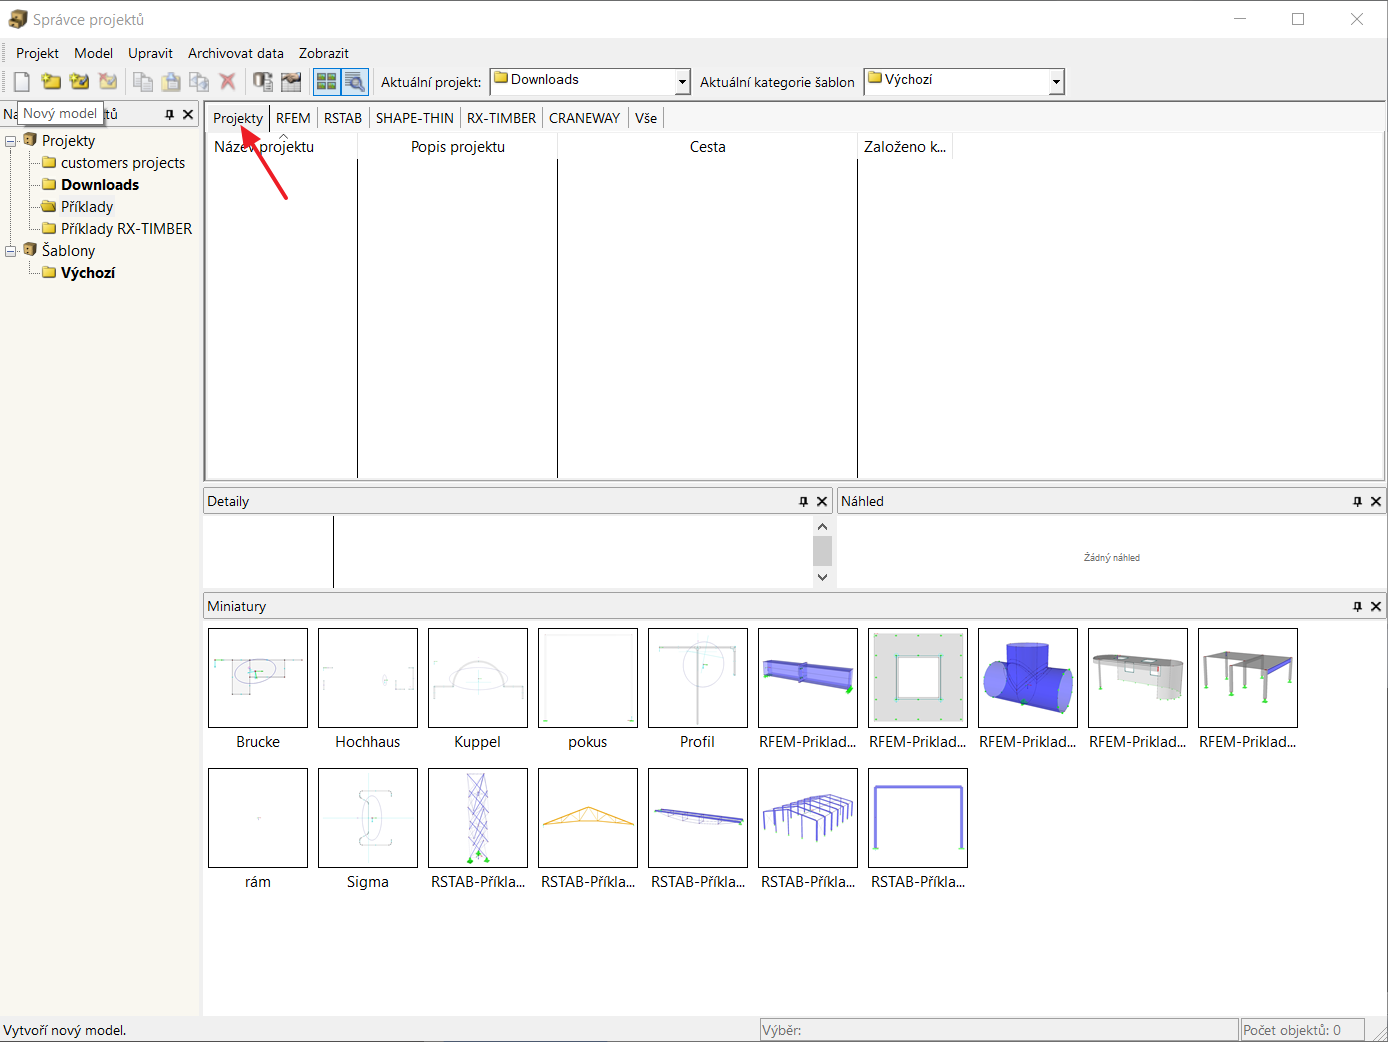Image resolution: width=1388 pixels, height=1042 pixels.
Task: Switch to the SHAPE-THIN tab
Action: (x=415, y=118)
